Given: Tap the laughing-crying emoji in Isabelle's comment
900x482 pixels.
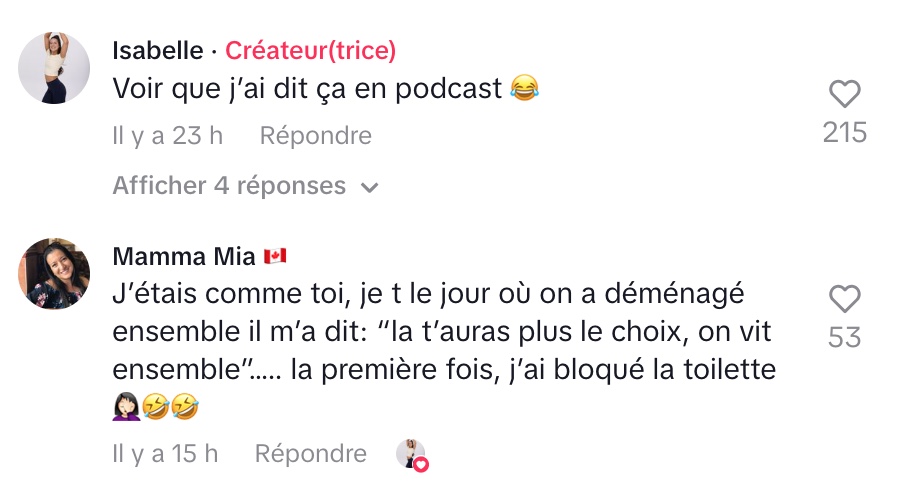Looking at the screenshot, I should (524, 88).
